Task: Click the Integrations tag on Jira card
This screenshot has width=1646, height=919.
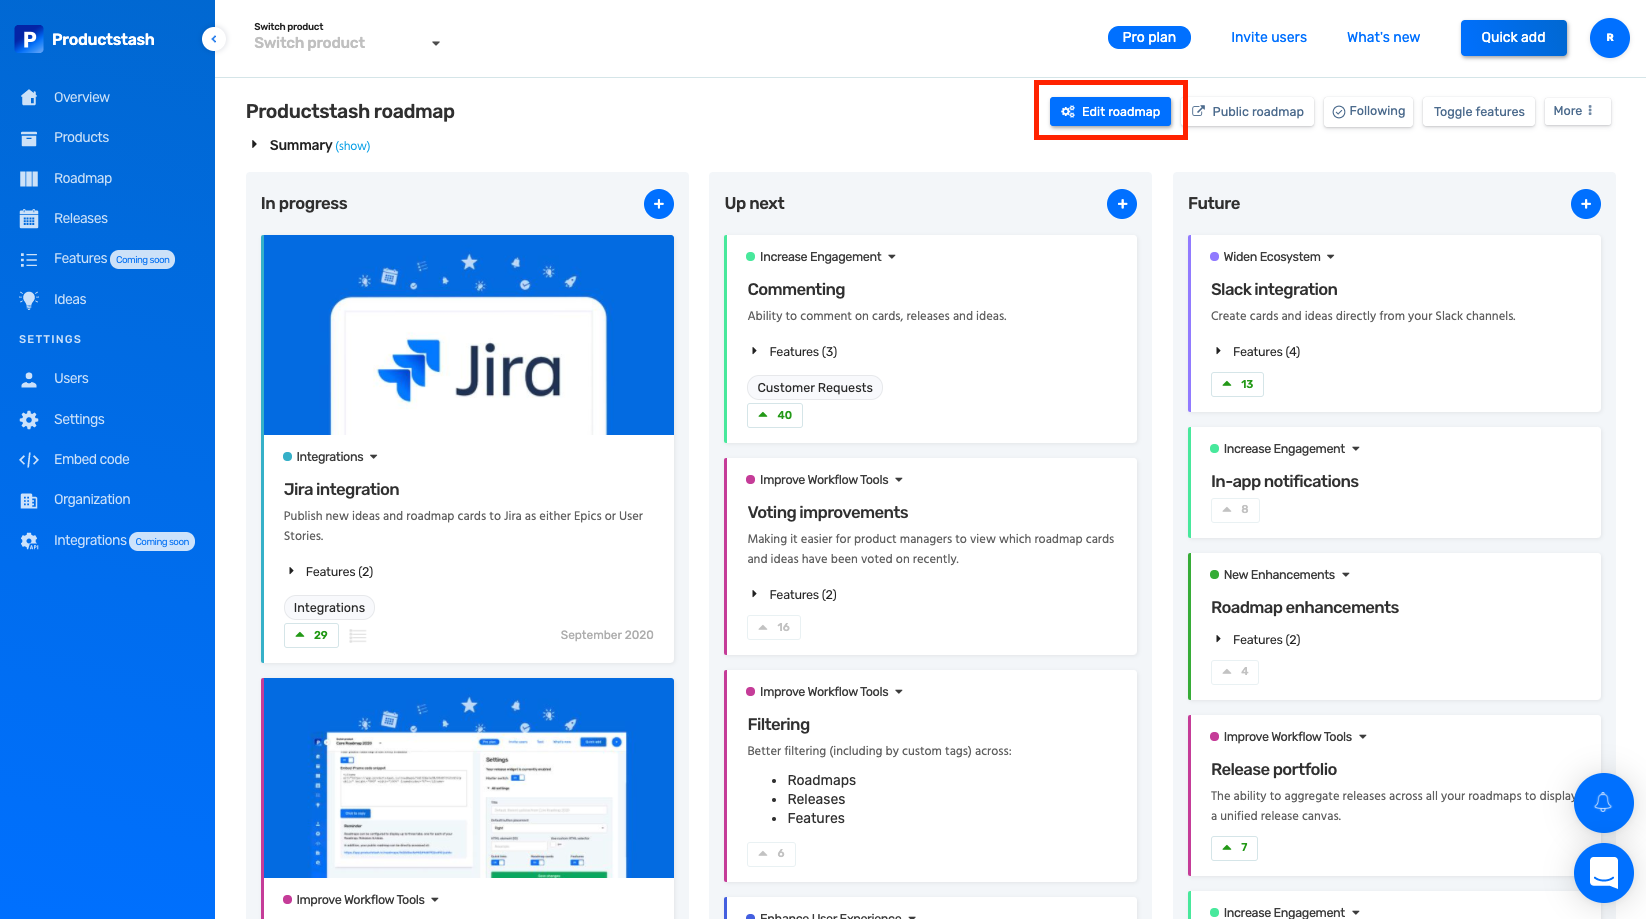Action: click(x=329, y=608)
